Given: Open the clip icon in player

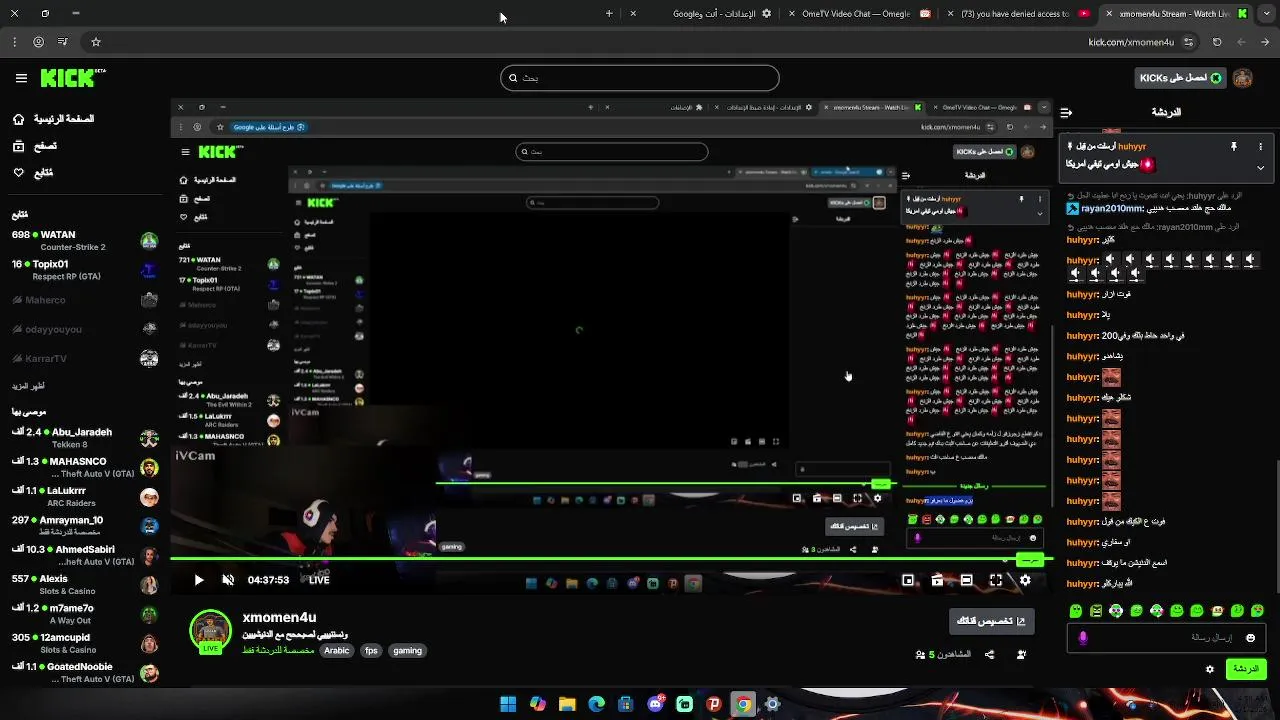Looking at the screenshot, I should (937, 580).
